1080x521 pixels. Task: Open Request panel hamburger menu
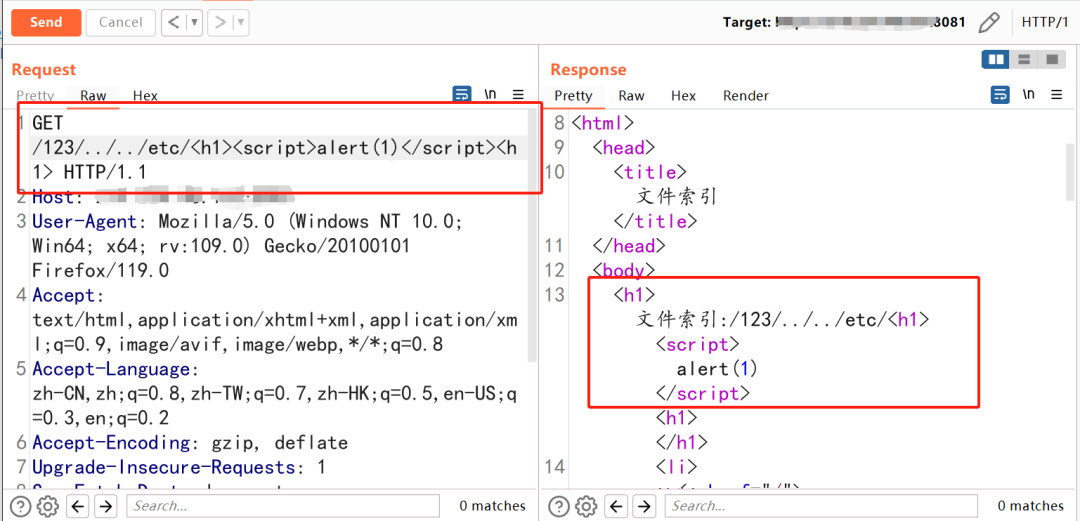click(x=519, y=95)
